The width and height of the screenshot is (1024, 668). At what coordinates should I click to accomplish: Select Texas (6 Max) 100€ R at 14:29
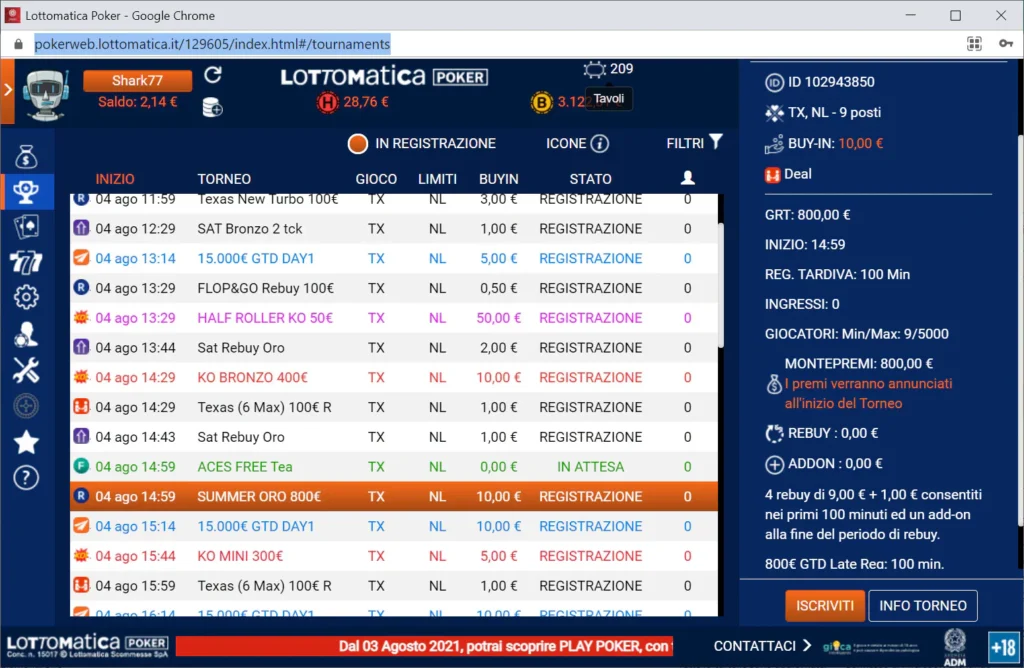pyautogui.click(x=394, y=407)
